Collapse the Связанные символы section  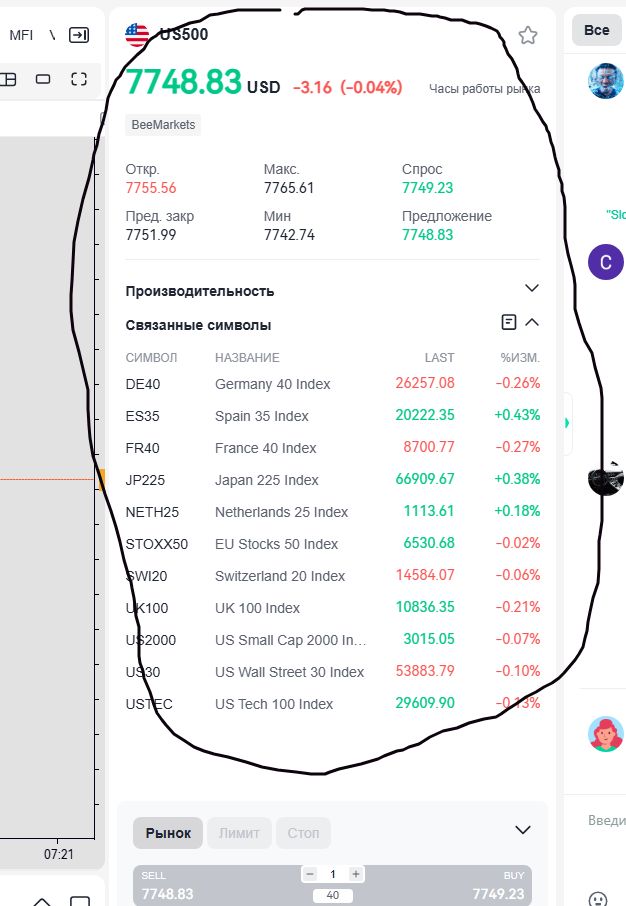pyautogui.click(x=532, y=322)
